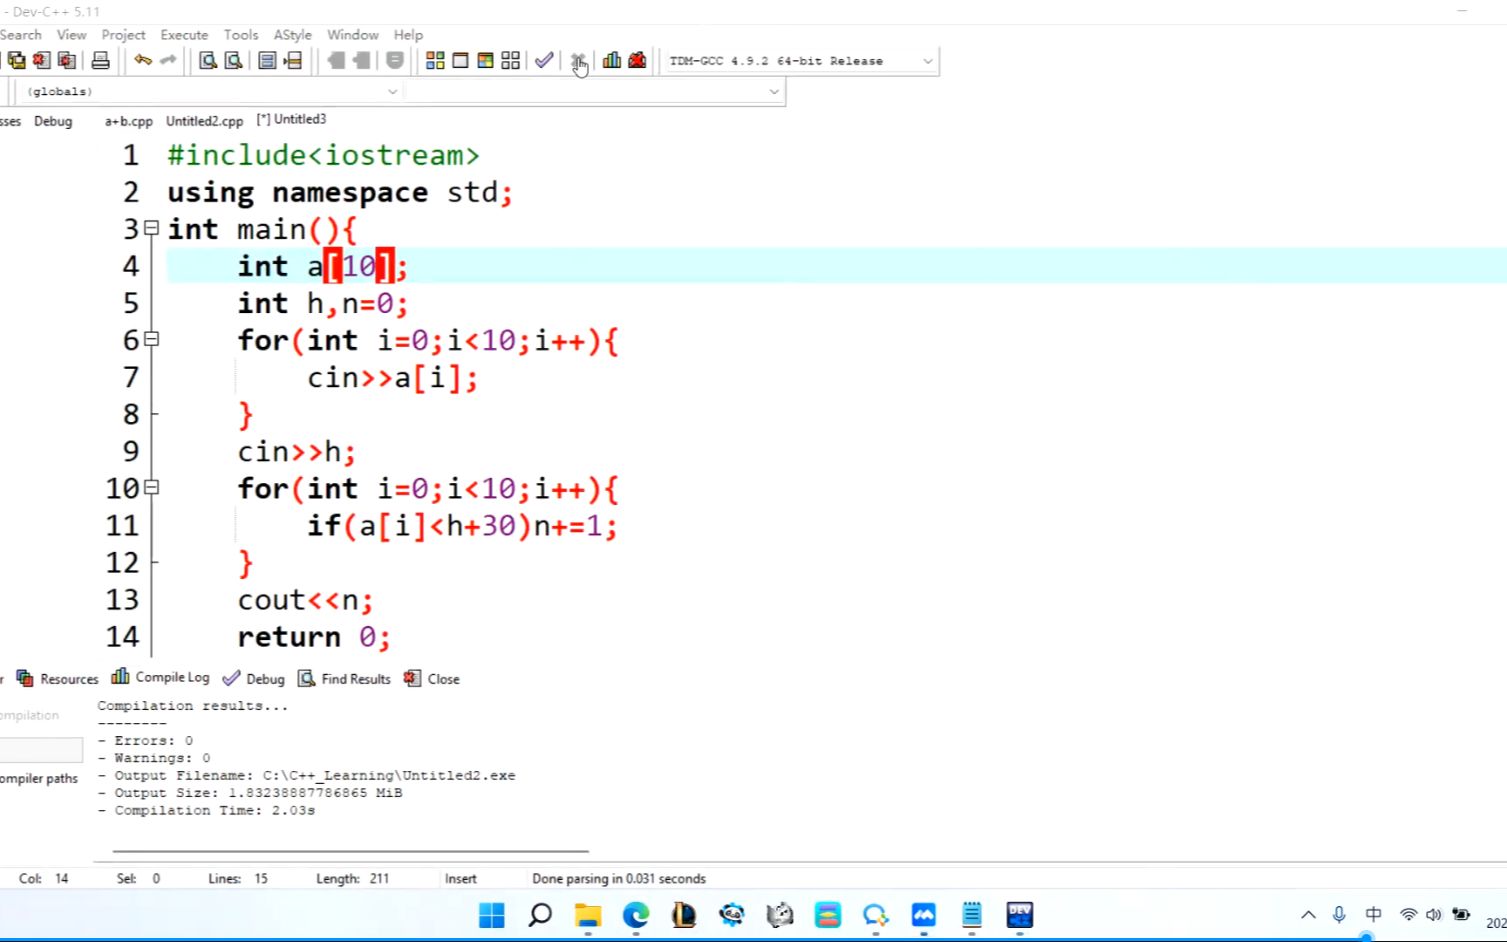Show hidden system tray icons
This screenshot has width=1507, height=942.
(1308, 914)
